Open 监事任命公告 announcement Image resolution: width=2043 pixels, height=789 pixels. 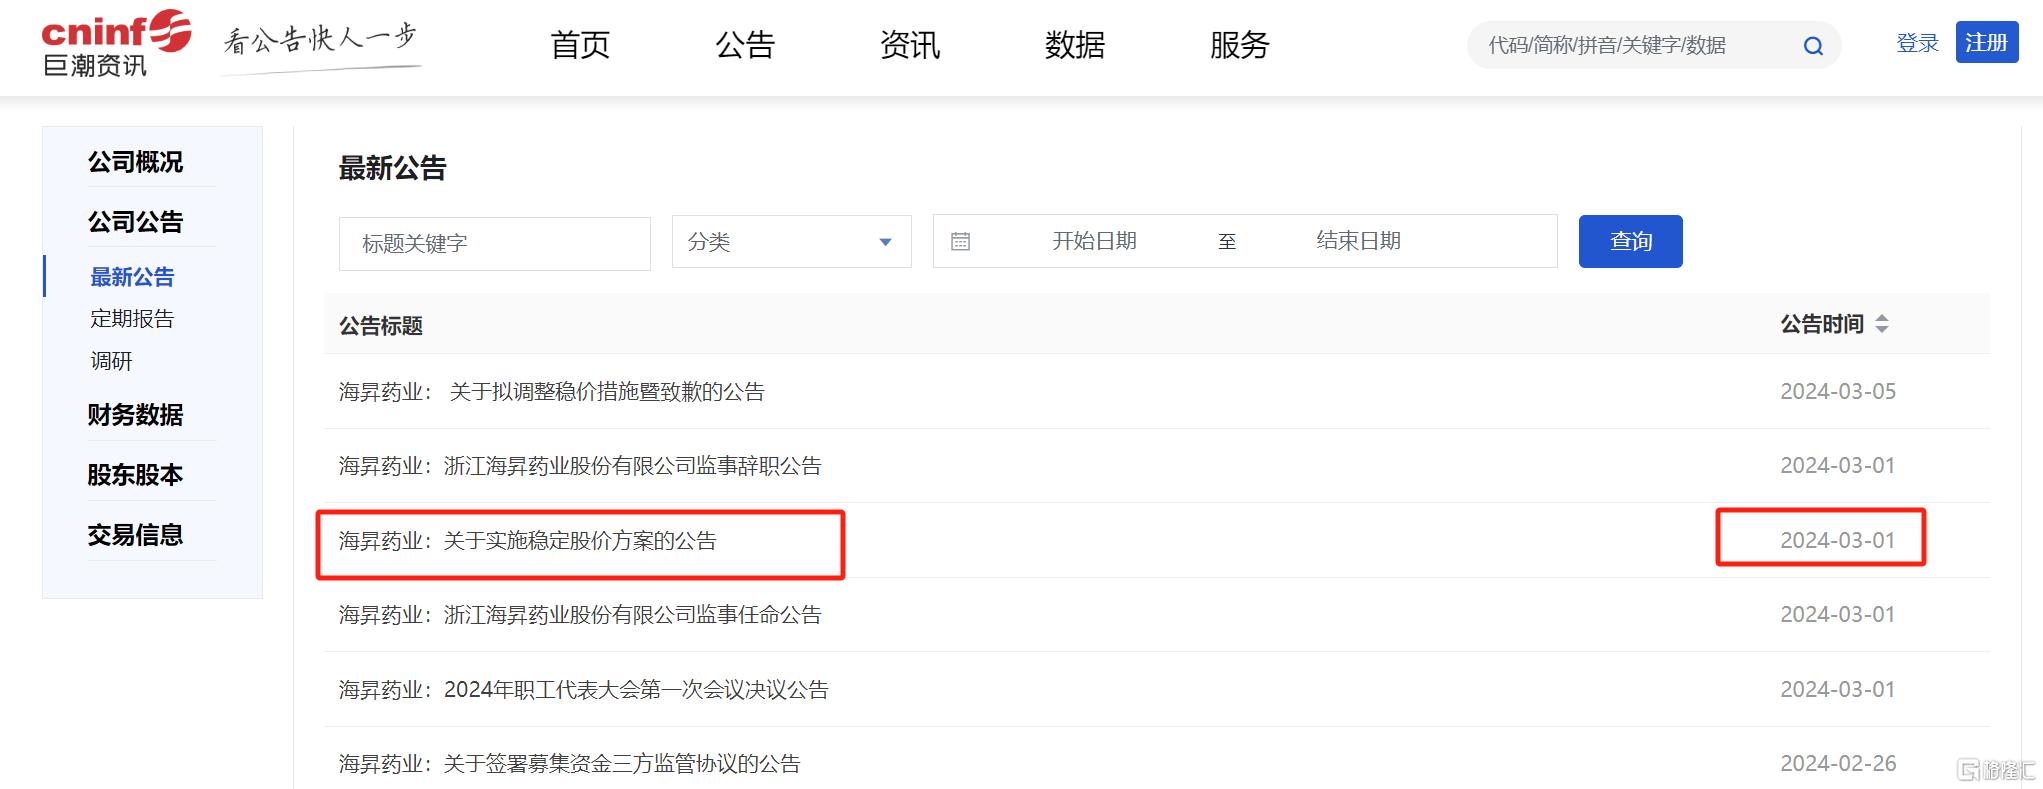tap(580, 615)
